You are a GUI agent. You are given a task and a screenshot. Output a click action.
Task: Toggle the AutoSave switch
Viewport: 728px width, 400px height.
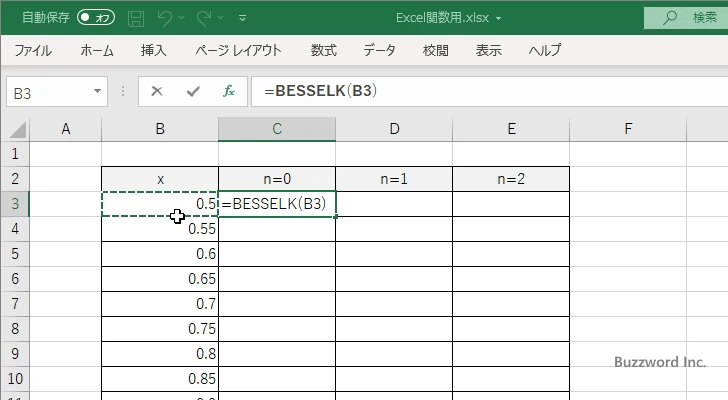96,18
